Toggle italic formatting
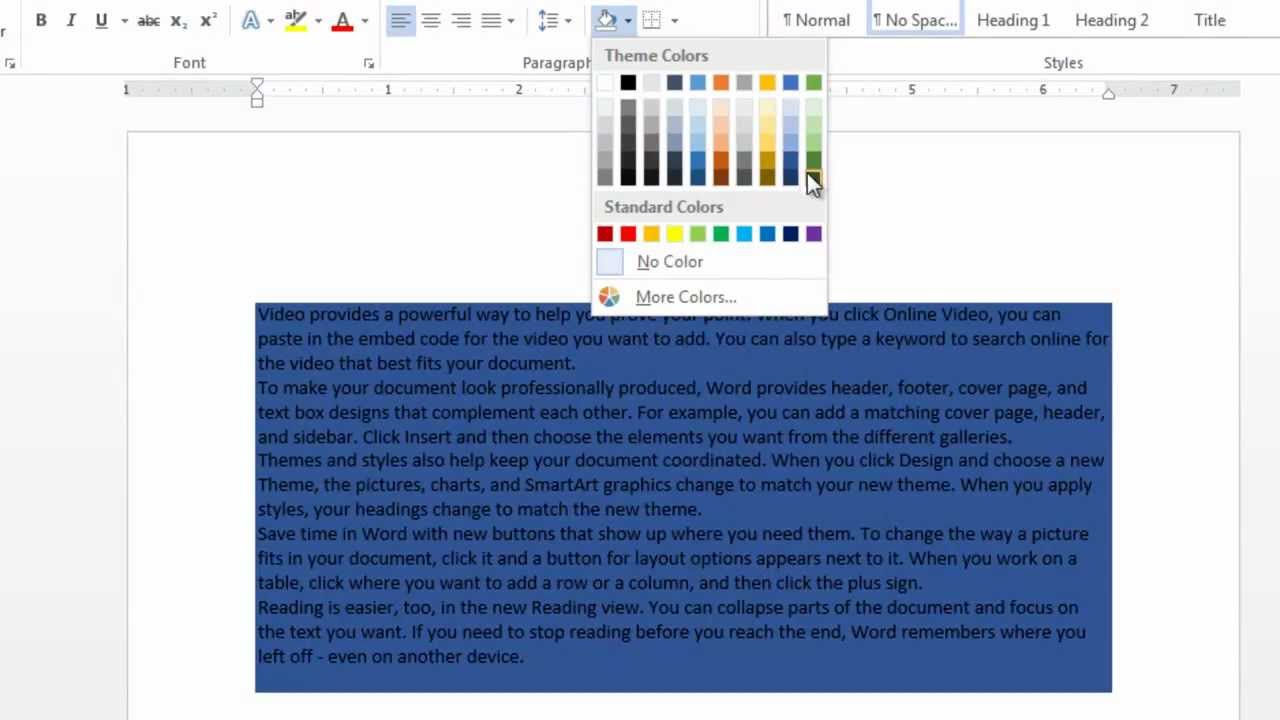The height and width of the screenshot is (720, 1280). [71, 20]
